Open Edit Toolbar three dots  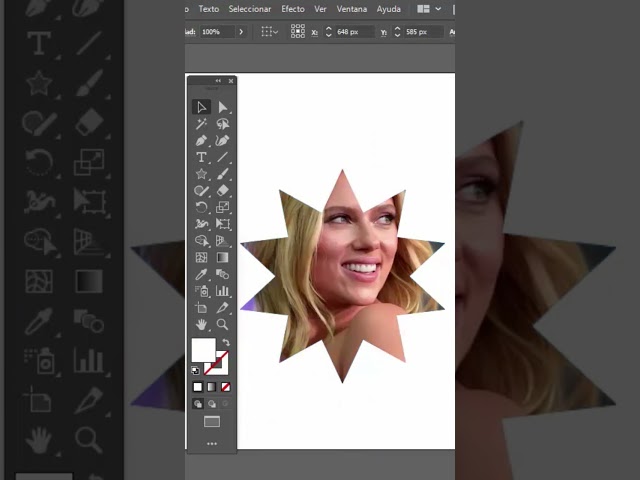[212, 444]
